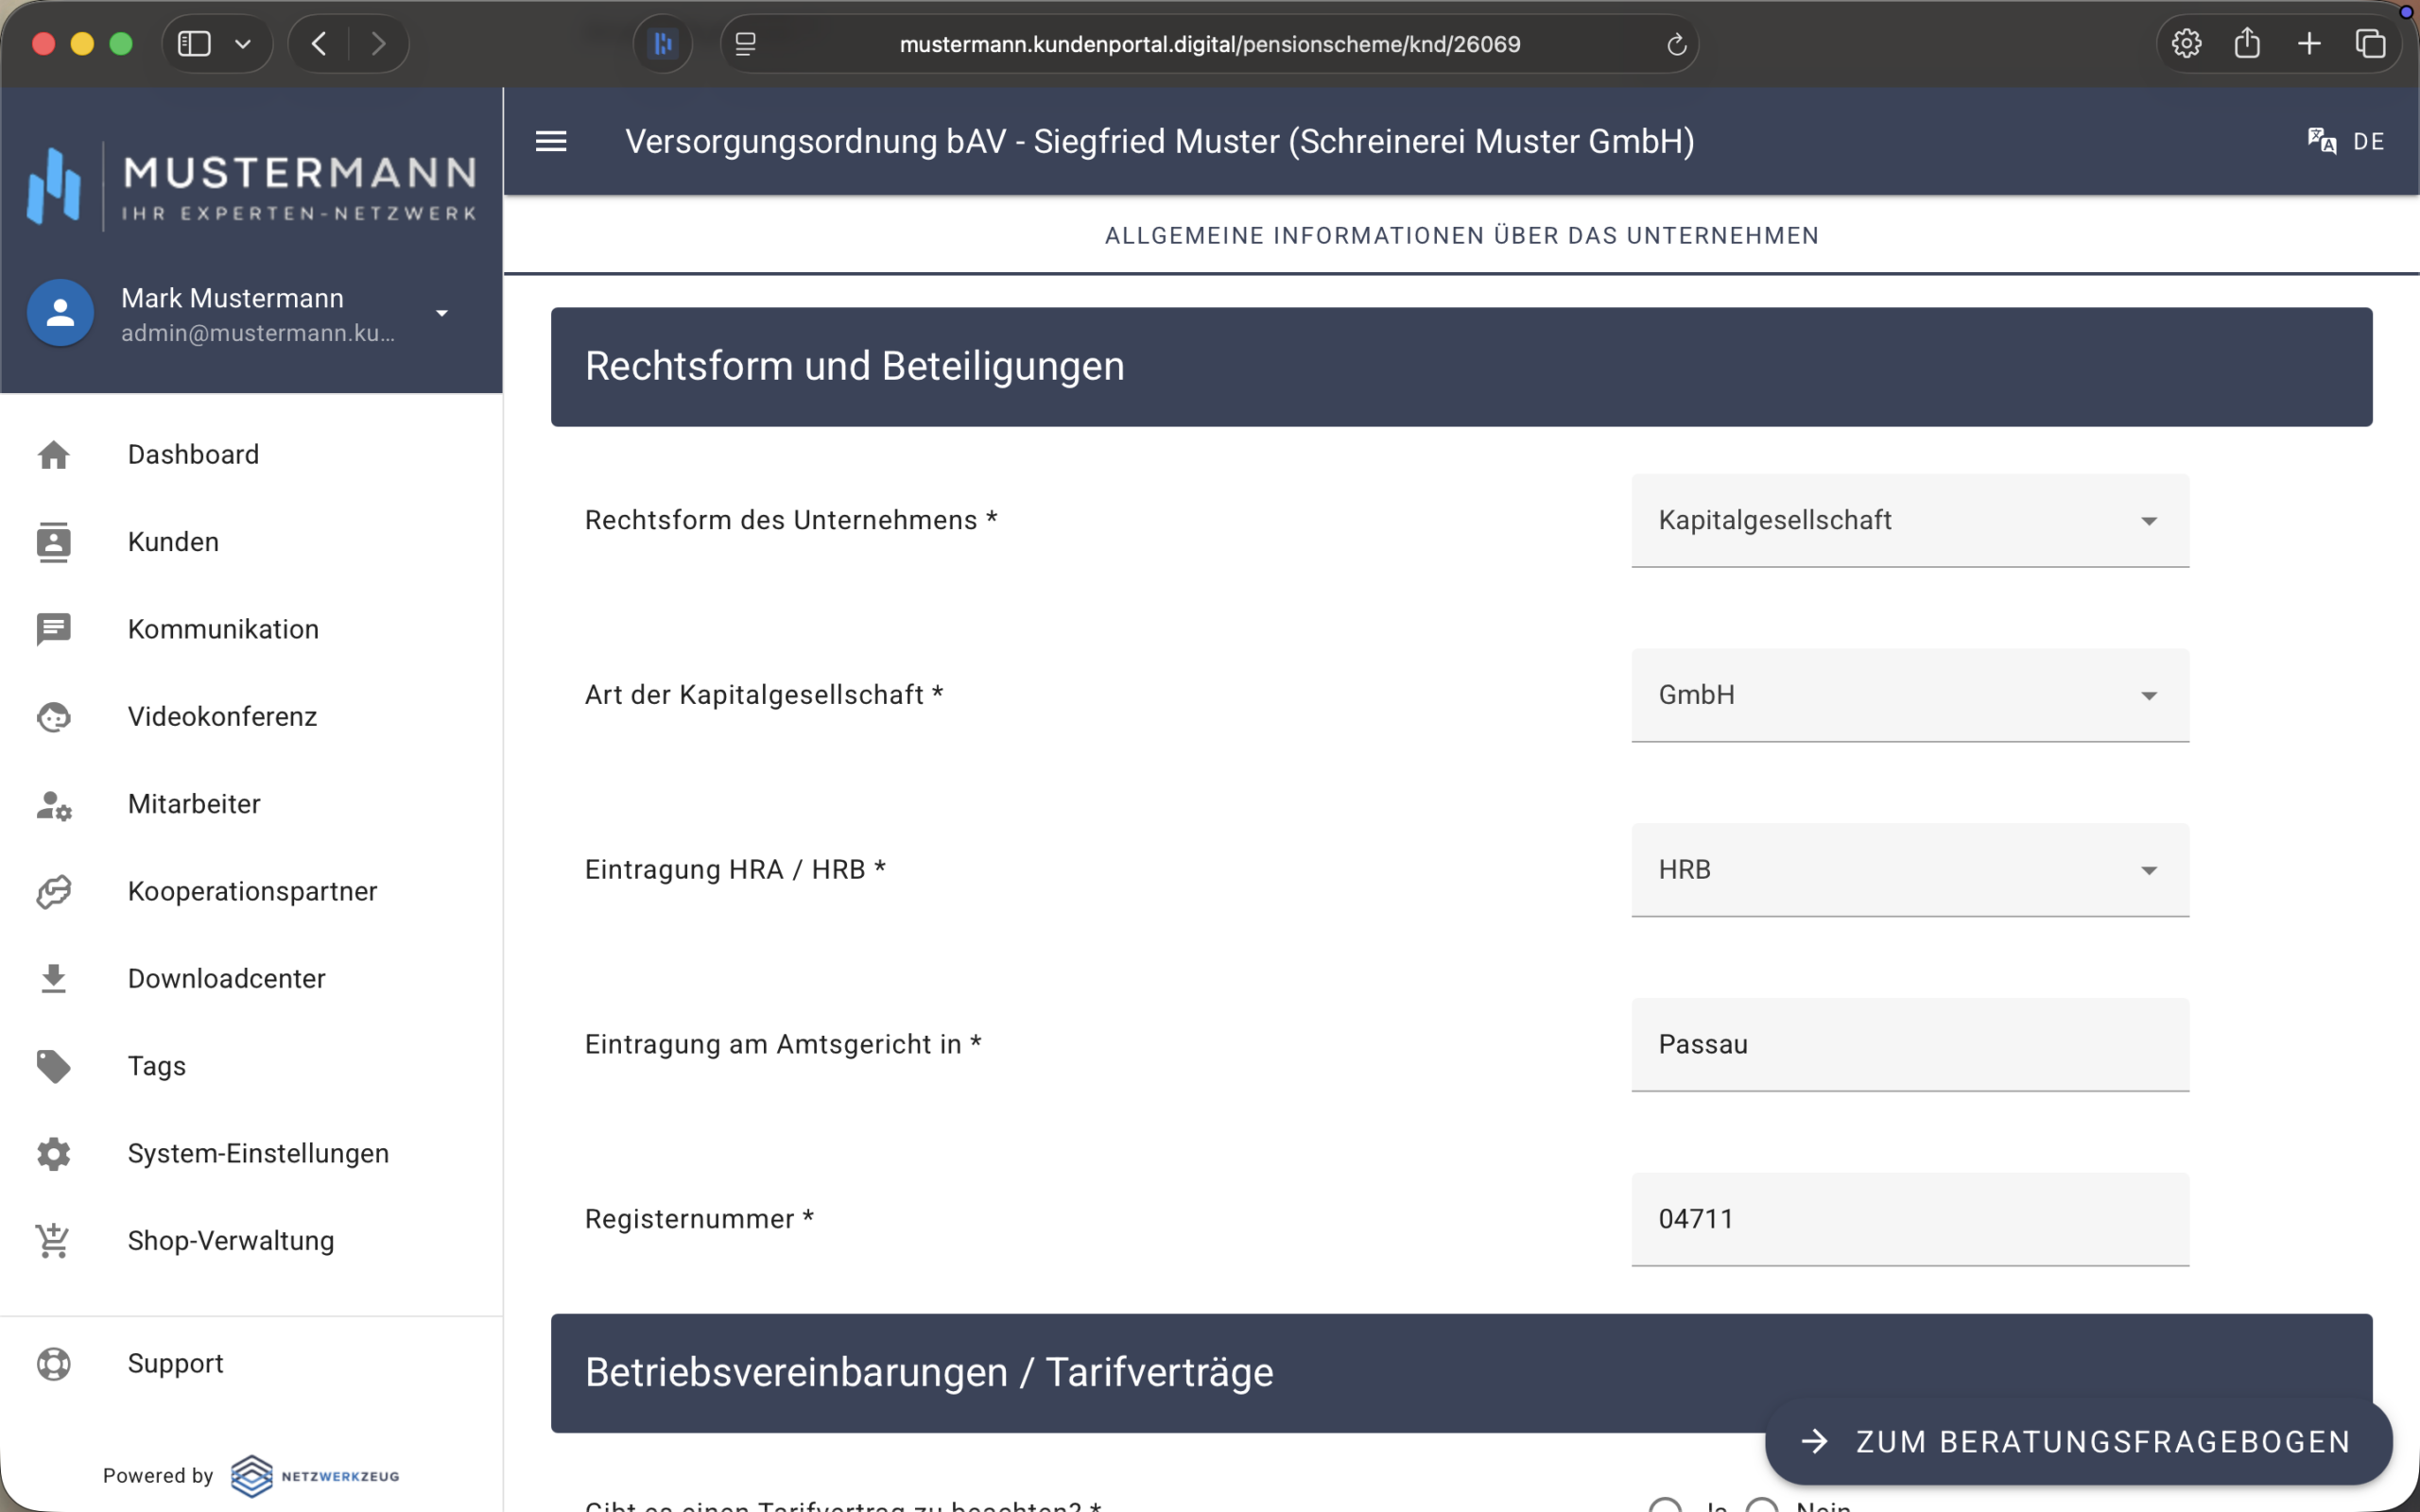Click the Safari Share toolbar icon

point(2247,44)
